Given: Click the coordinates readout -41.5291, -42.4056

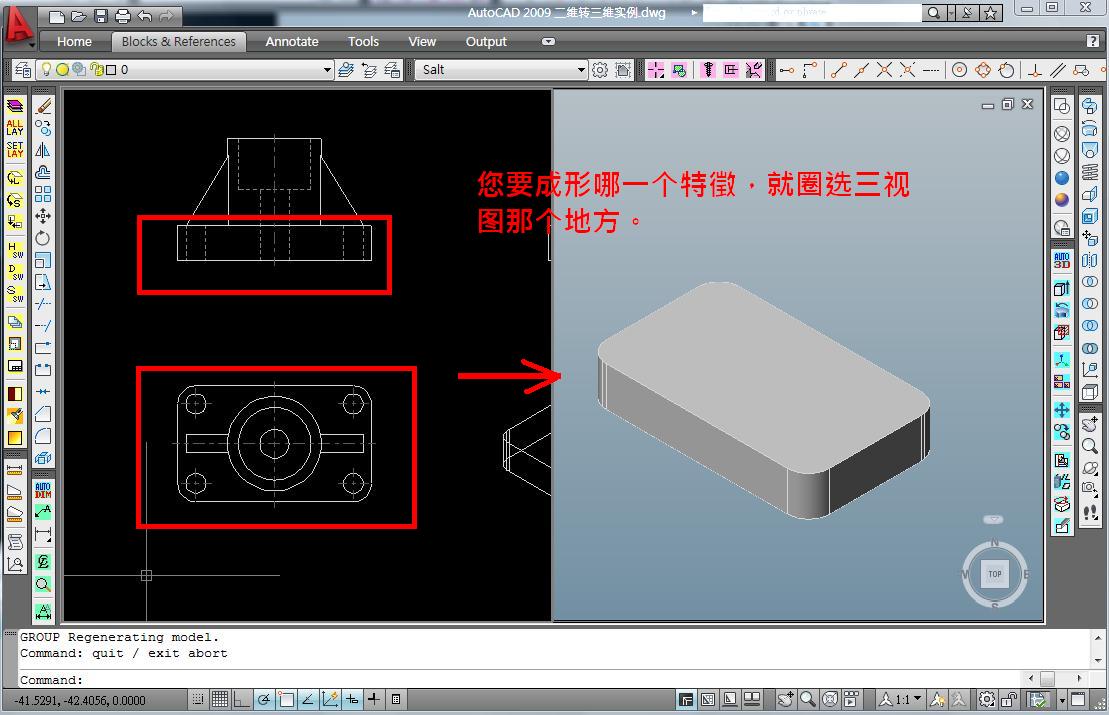Looking at the screenshot, I should tap(80, 700).
